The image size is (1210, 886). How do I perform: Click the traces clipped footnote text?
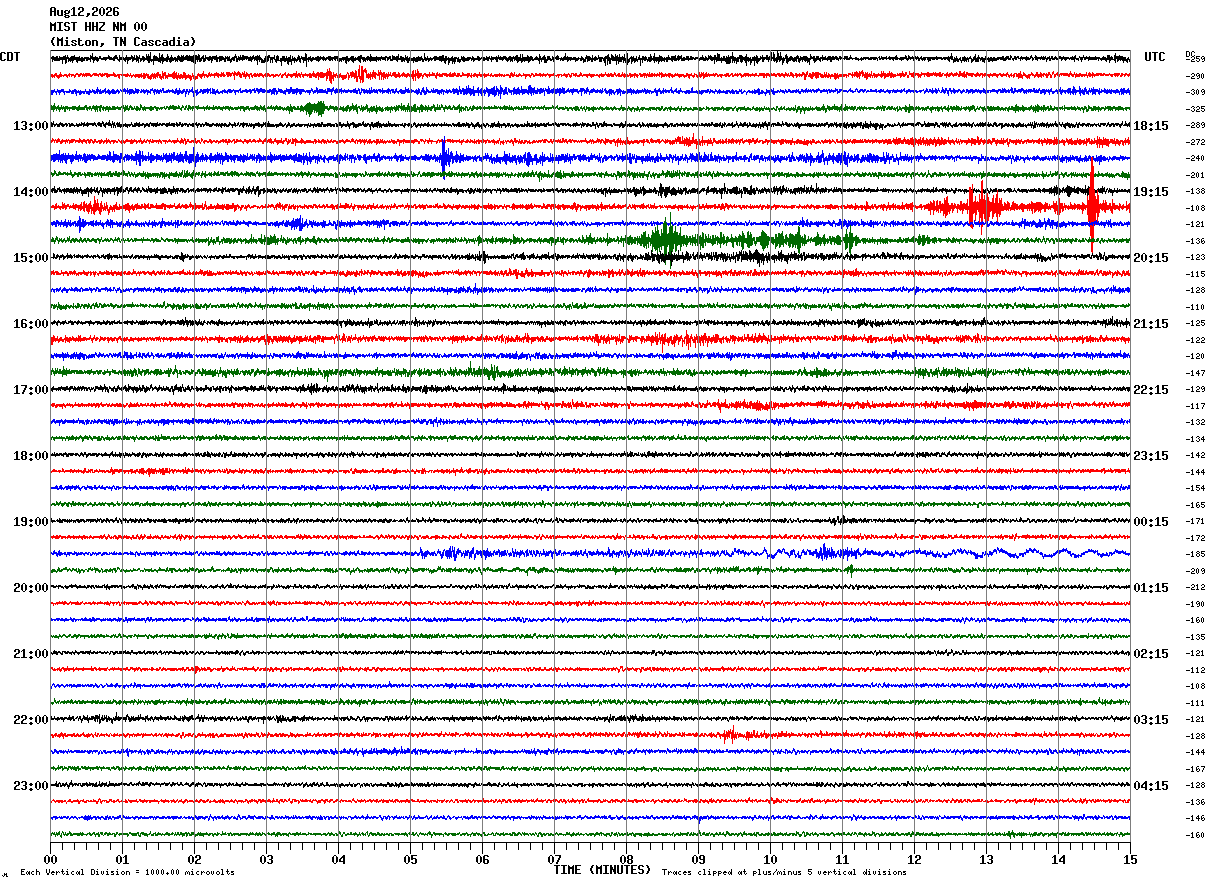coord(784,873)
